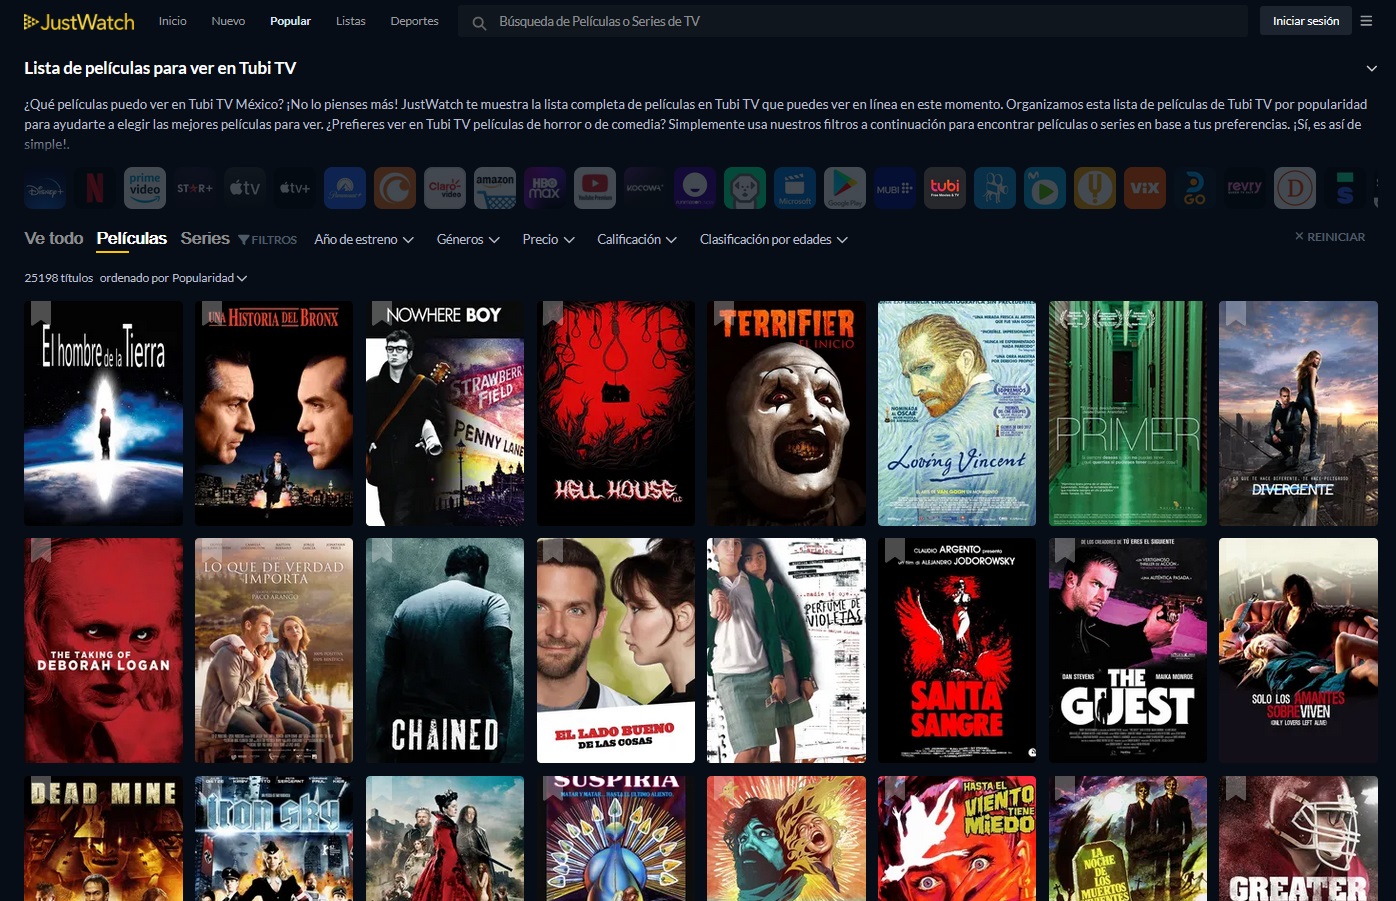
Task: Expand the Año de estreno dropdown
Action: coord(363,240)
